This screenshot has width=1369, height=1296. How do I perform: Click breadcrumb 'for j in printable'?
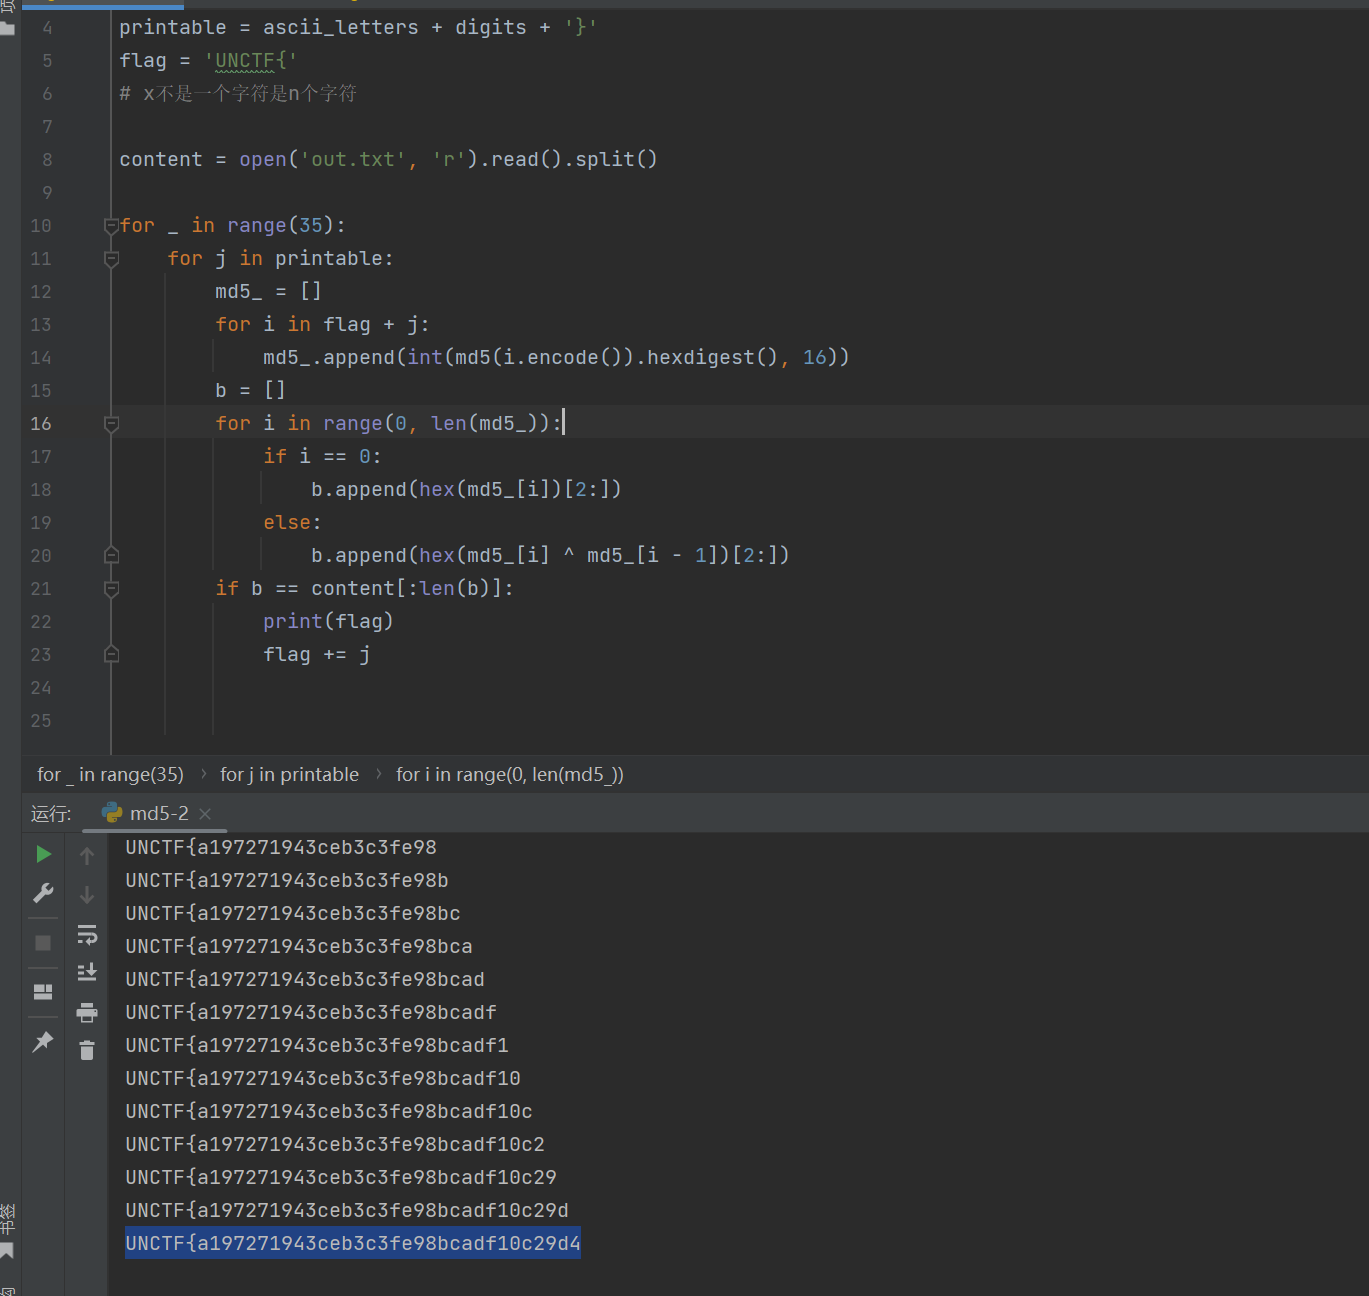289,774
